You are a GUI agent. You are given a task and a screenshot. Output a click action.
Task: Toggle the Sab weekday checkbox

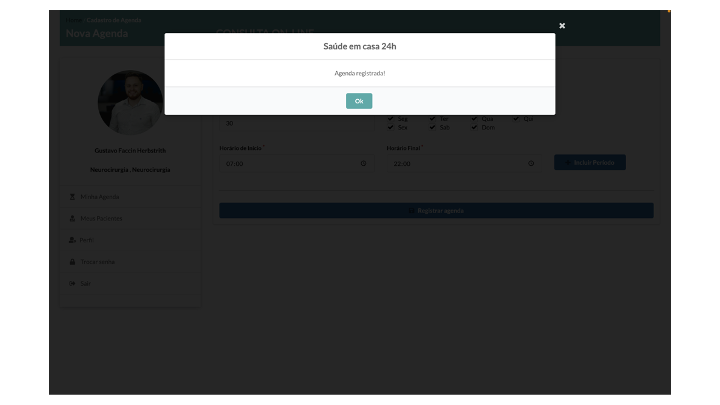click(433, 127)
